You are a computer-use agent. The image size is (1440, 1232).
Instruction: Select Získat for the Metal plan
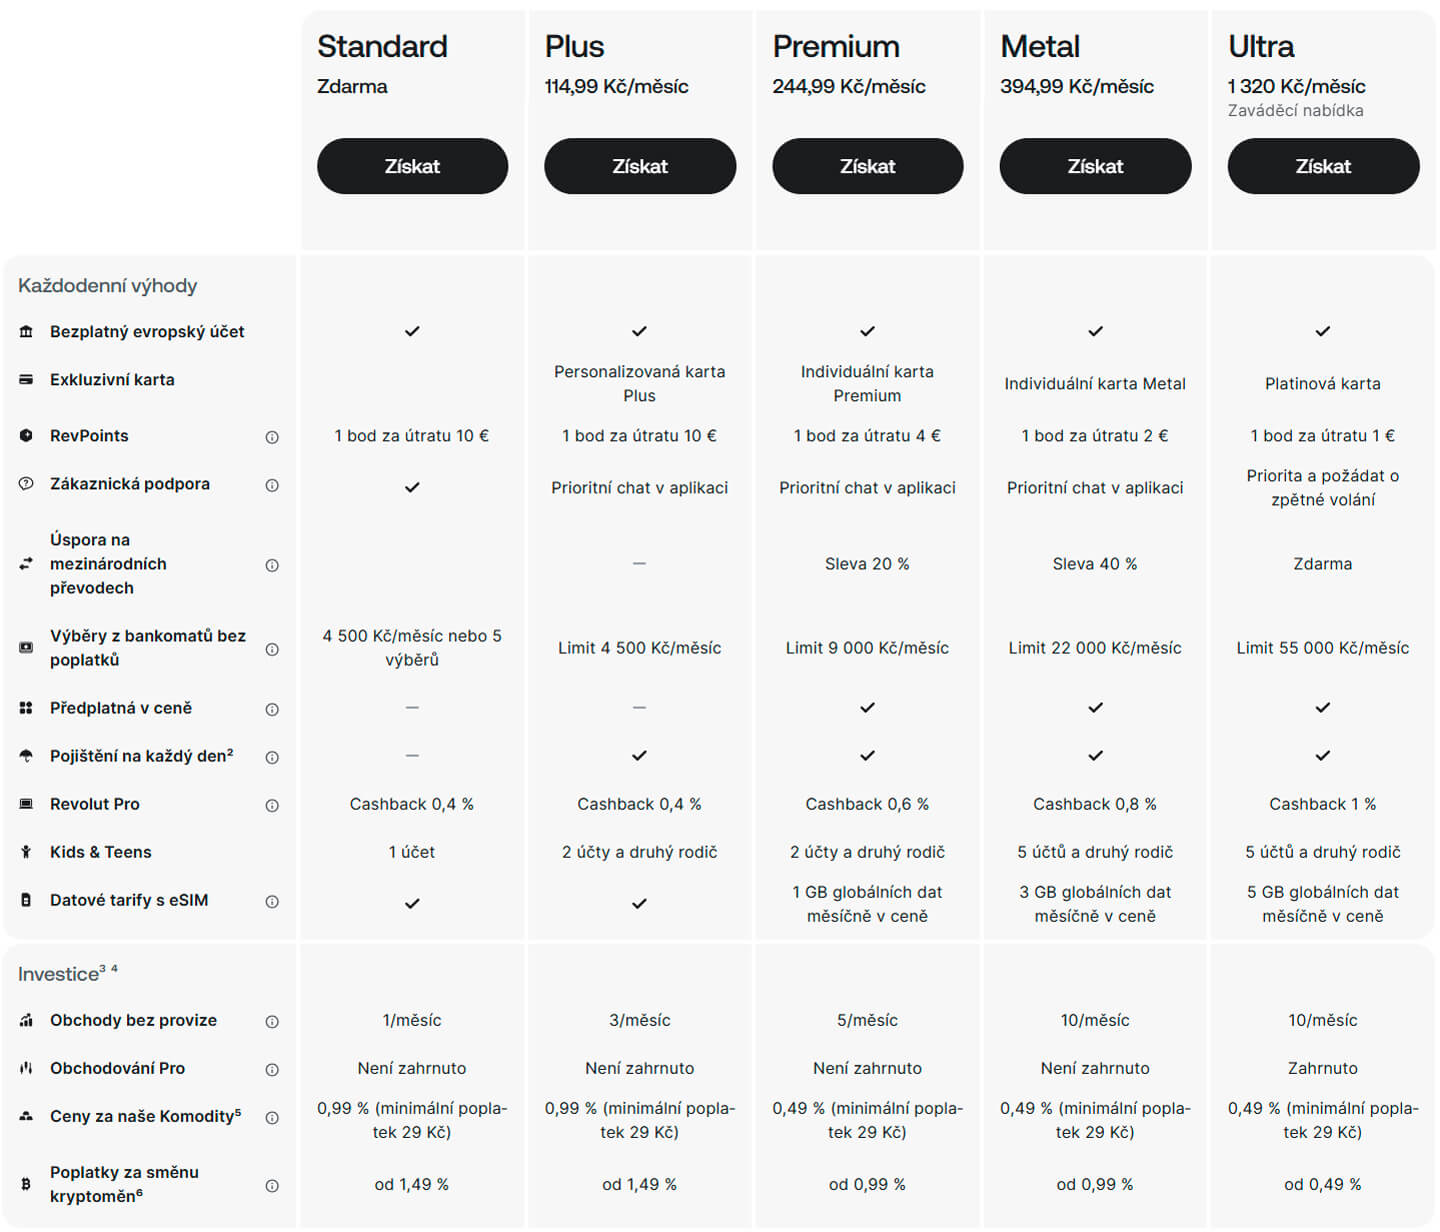tap(1095, 166)
